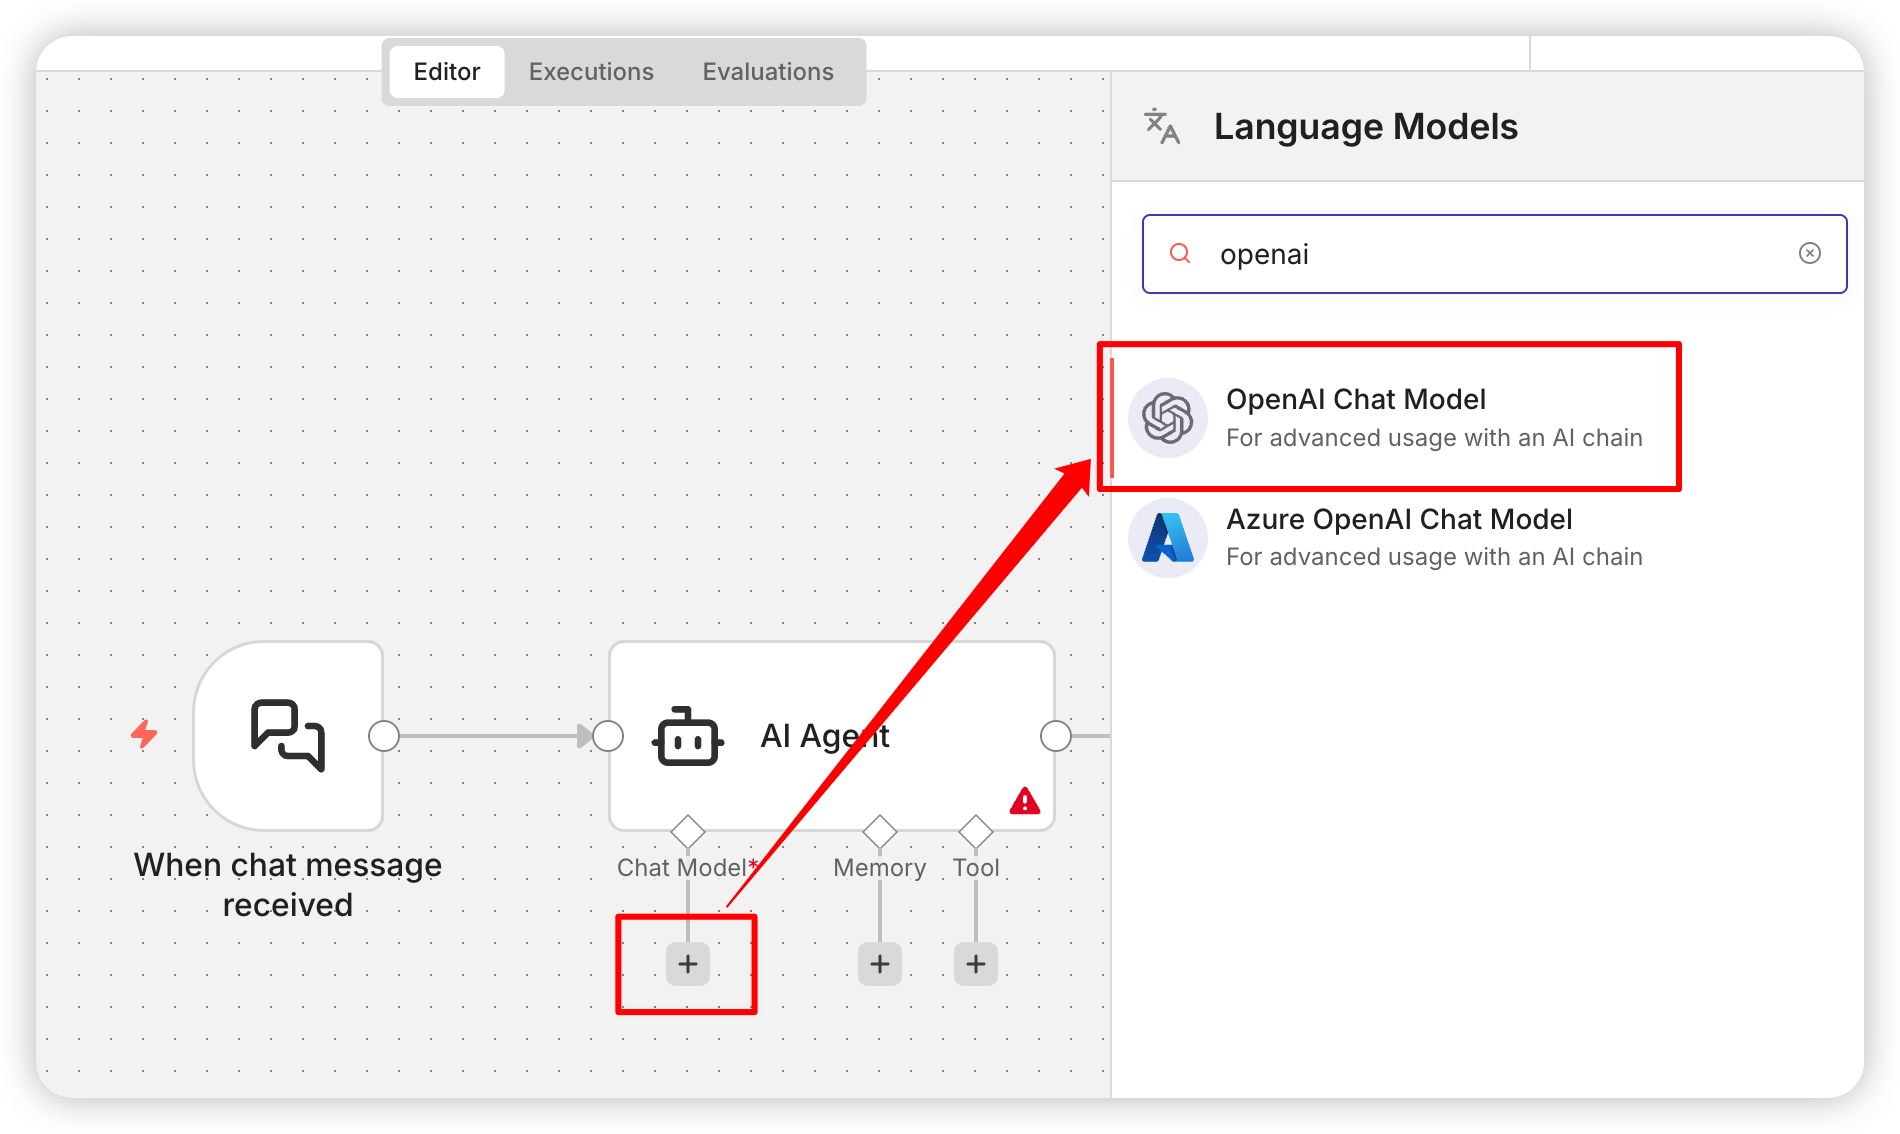The width and height of the screenshot is (1900, 1134).
Task: Click the OpenAI logo icon
Action: (x=1167, y=417)
